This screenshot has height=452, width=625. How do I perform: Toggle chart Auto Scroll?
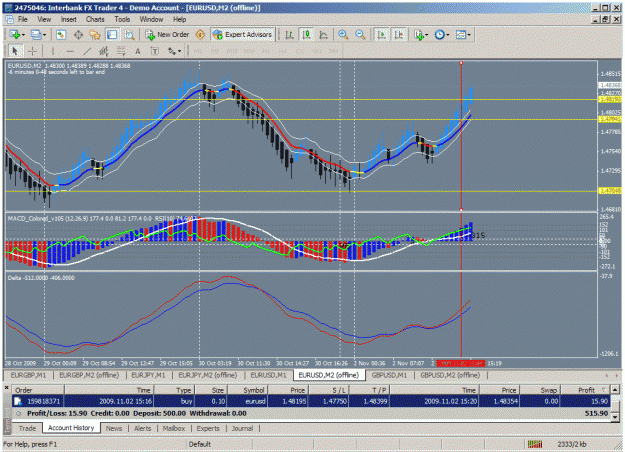coord(381,35)
